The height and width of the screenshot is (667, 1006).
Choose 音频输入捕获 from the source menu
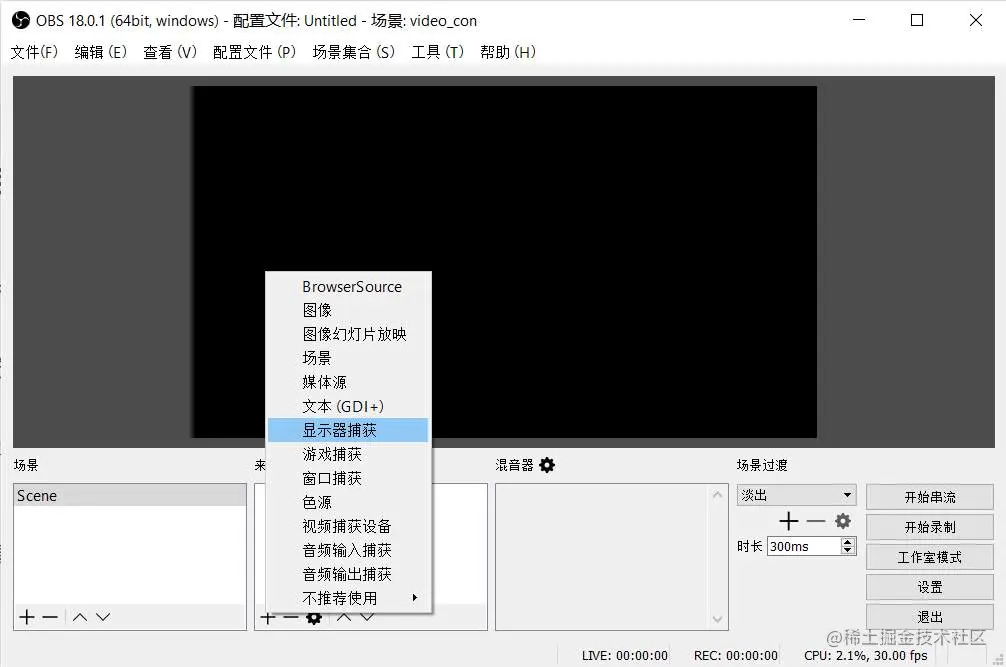coord(348,550)
